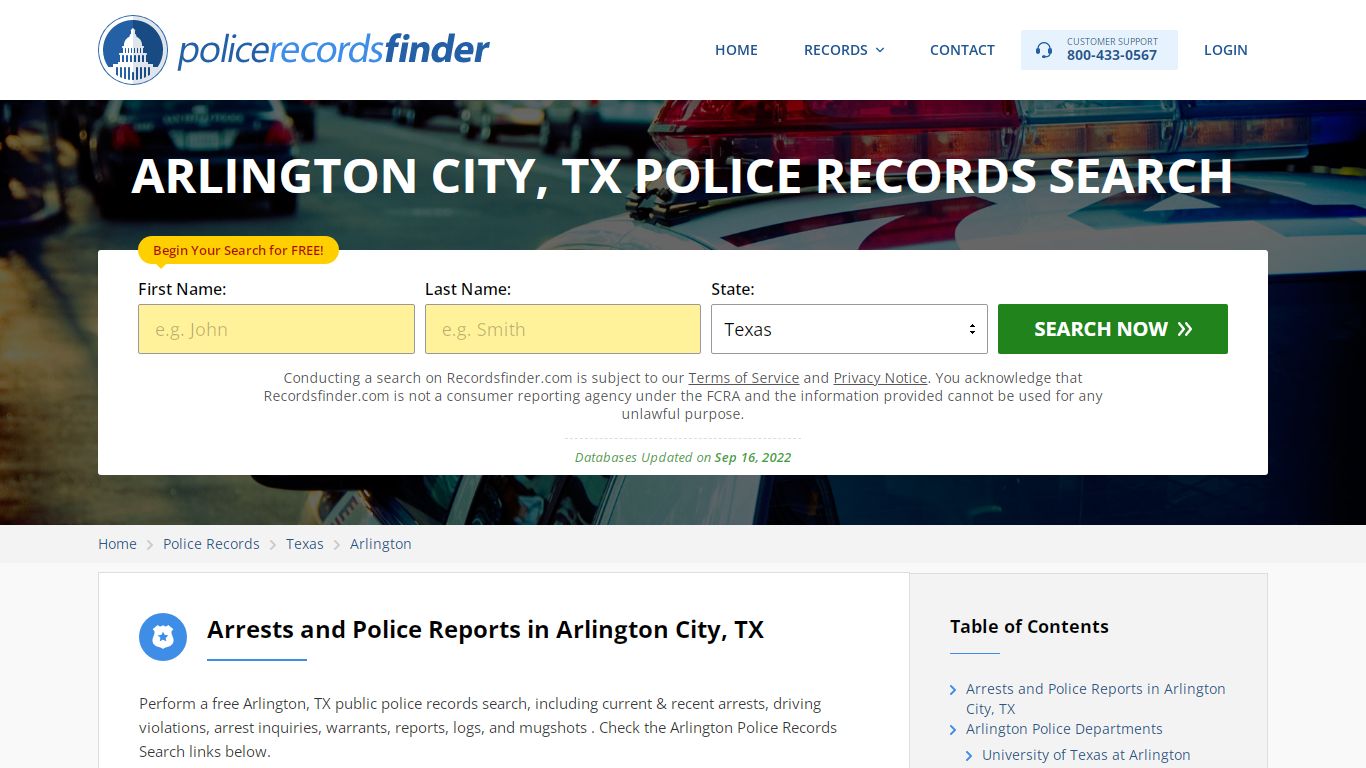Focus the First Name input field
This screenshot has height=768, width=1366.
(276, 329)
